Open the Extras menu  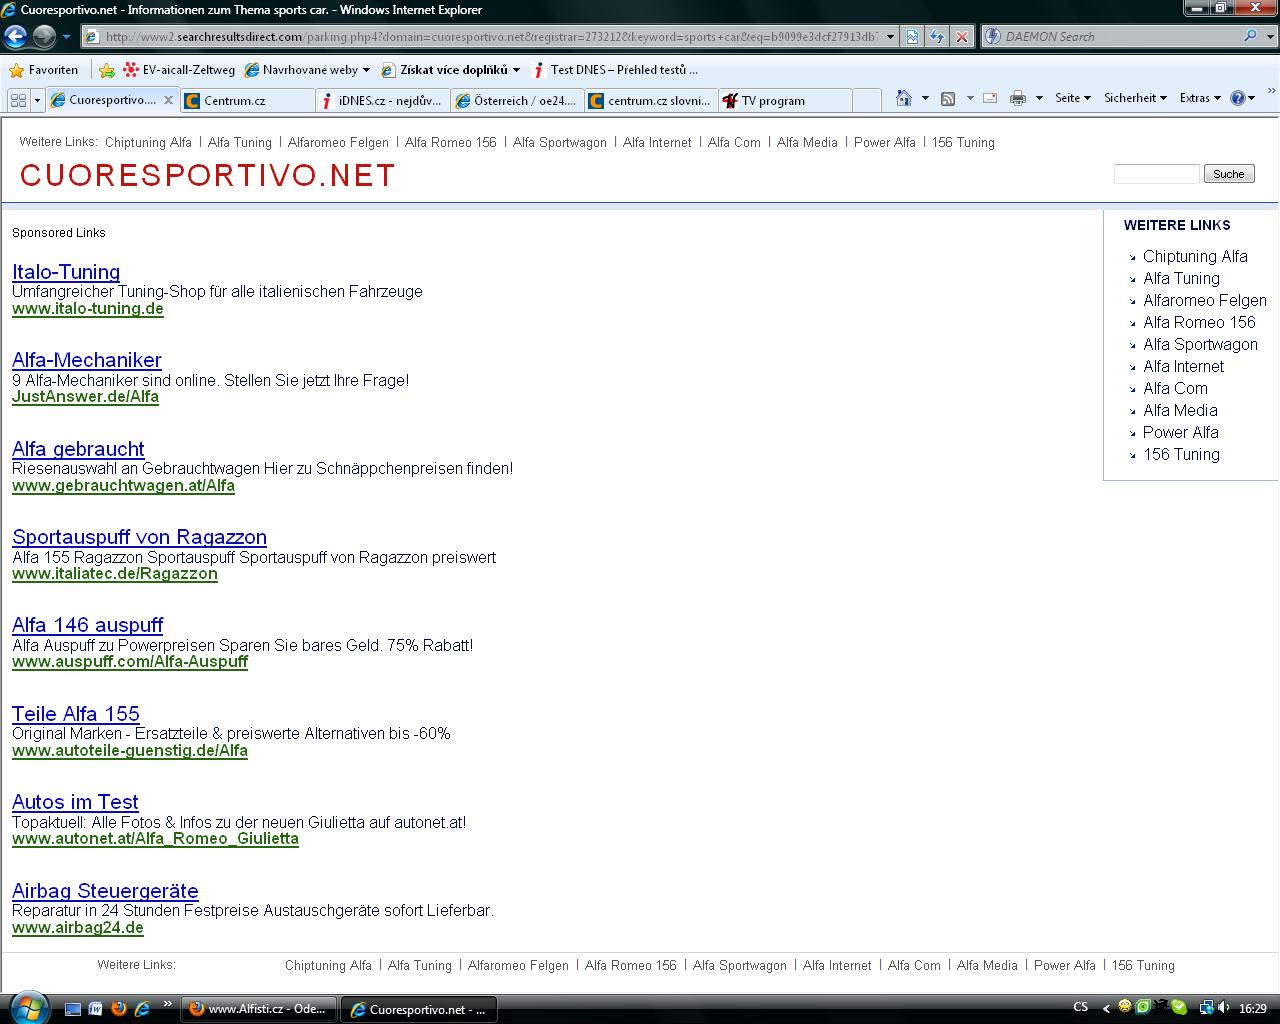pos(1200,98)
